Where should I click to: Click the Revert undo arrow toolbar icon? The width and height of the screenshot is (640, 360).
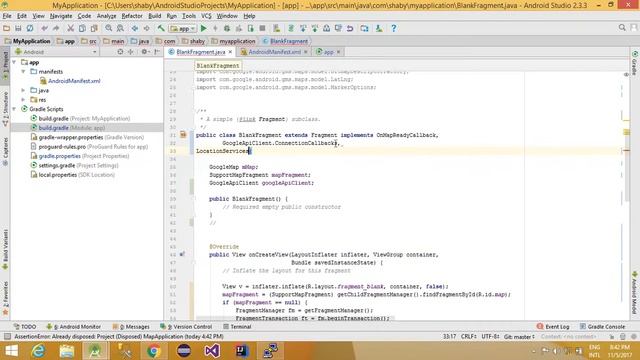point(350,28)
